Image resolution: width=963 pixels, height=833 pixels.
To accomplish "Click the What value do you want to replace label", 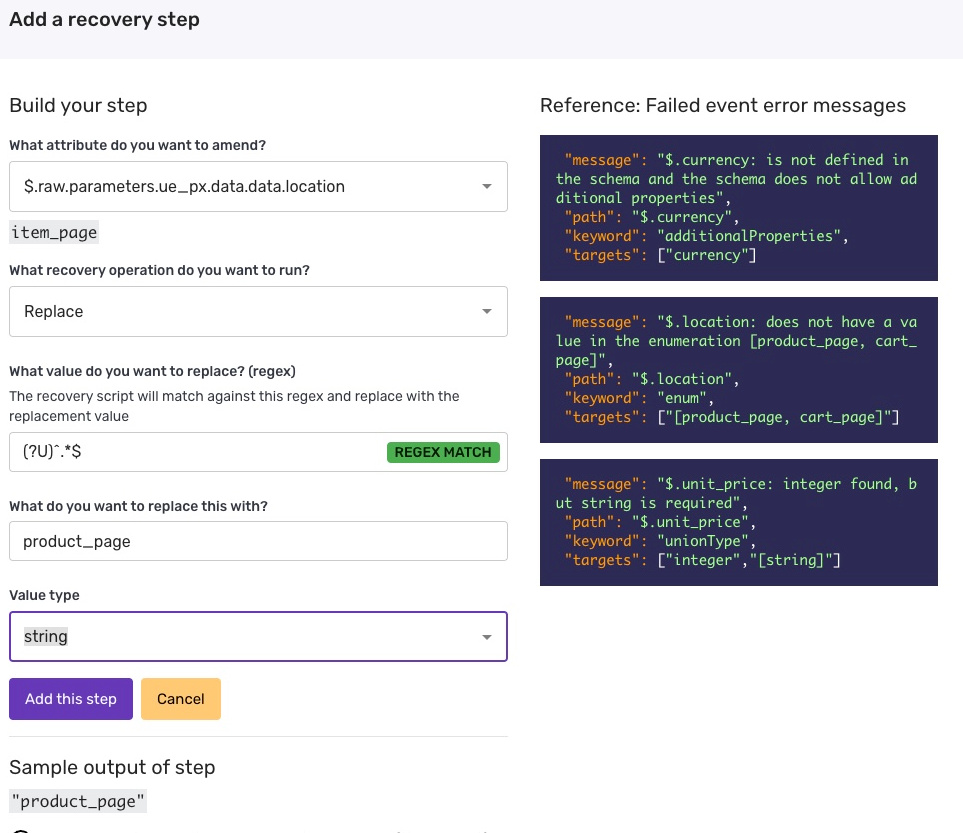I will click(152, 371).
